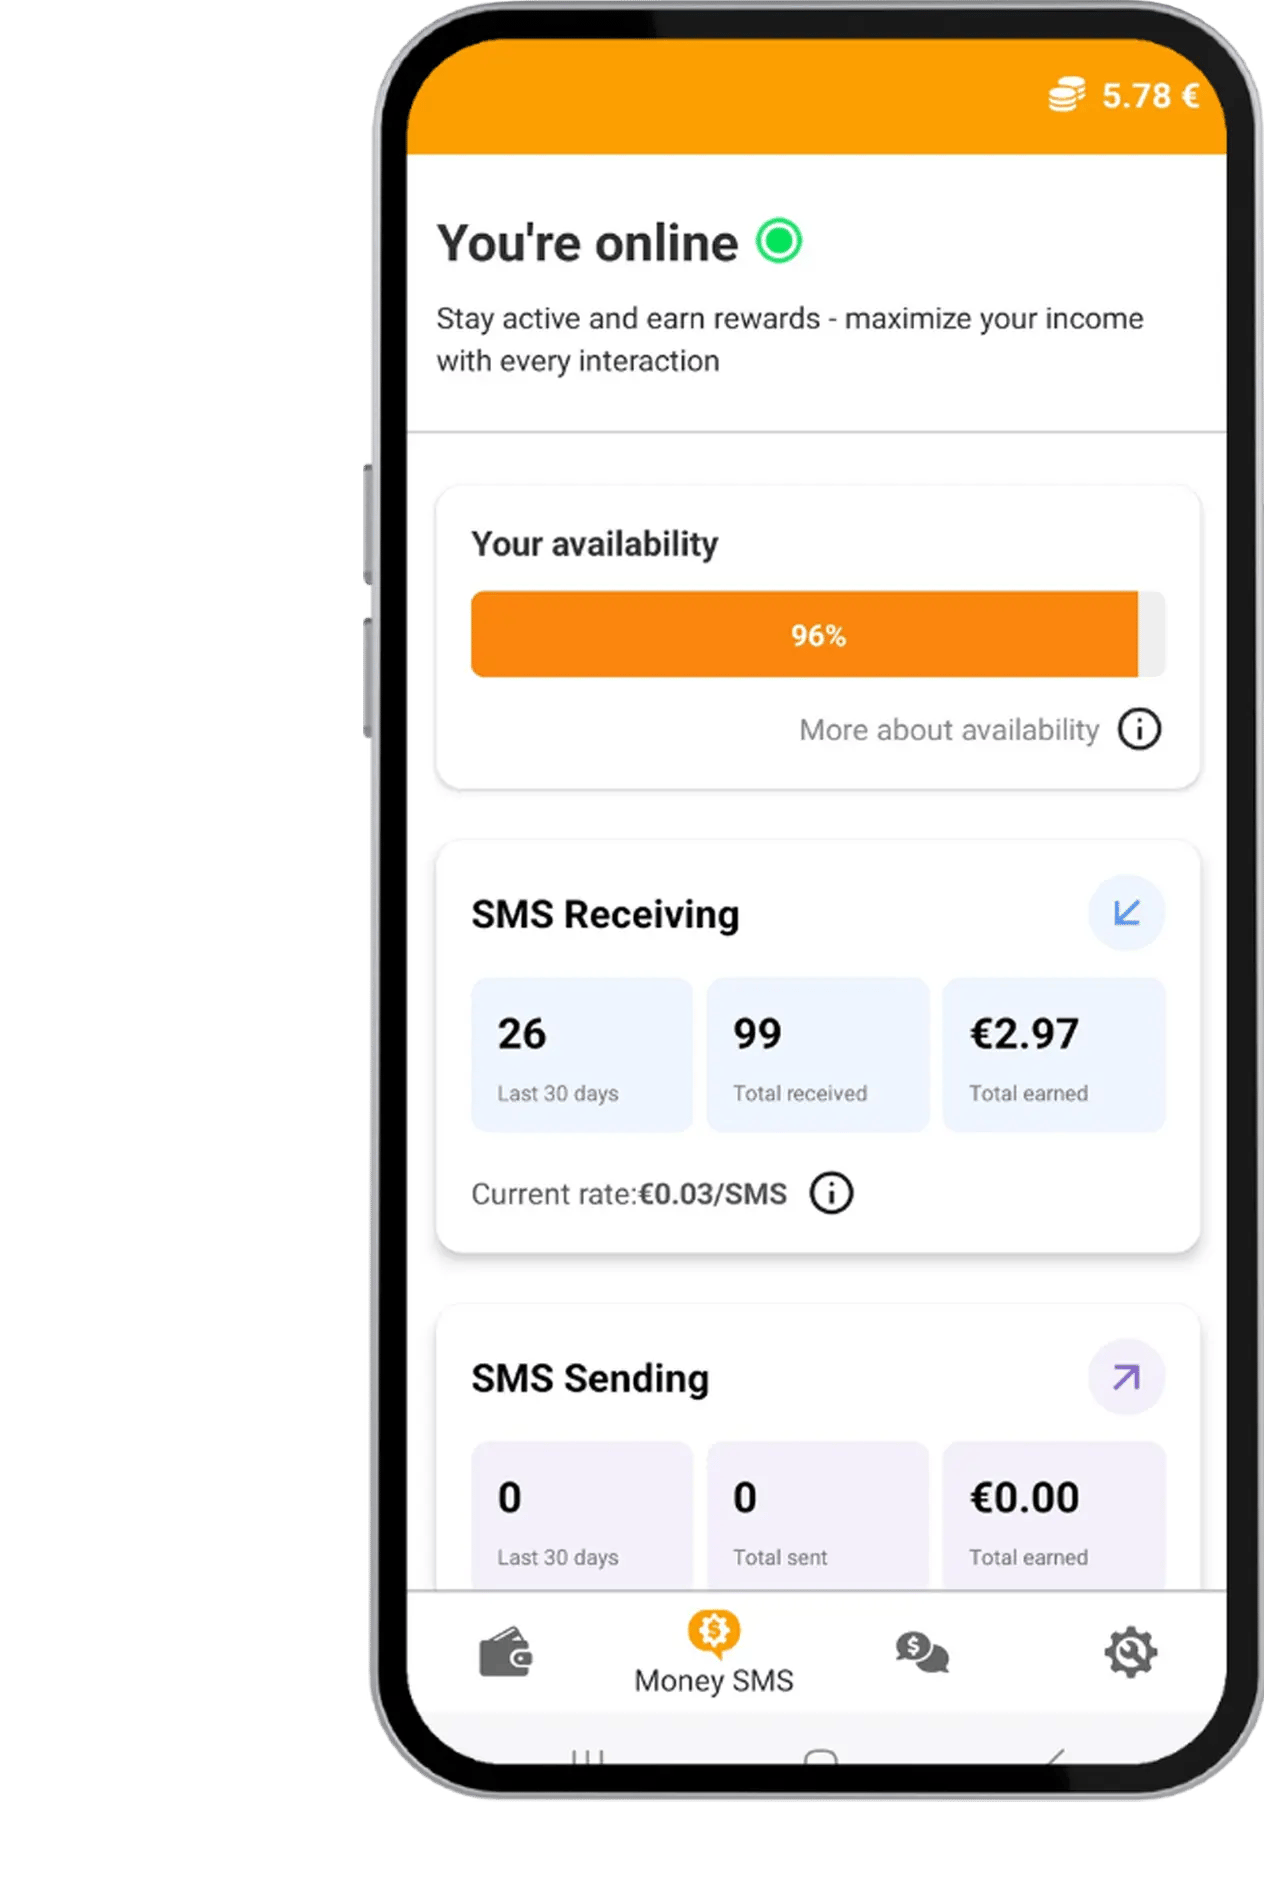Viewport: 1264px width, 1882px height.
Task: Tap the Money SMS coin icon
Action: pos(714,1632)
